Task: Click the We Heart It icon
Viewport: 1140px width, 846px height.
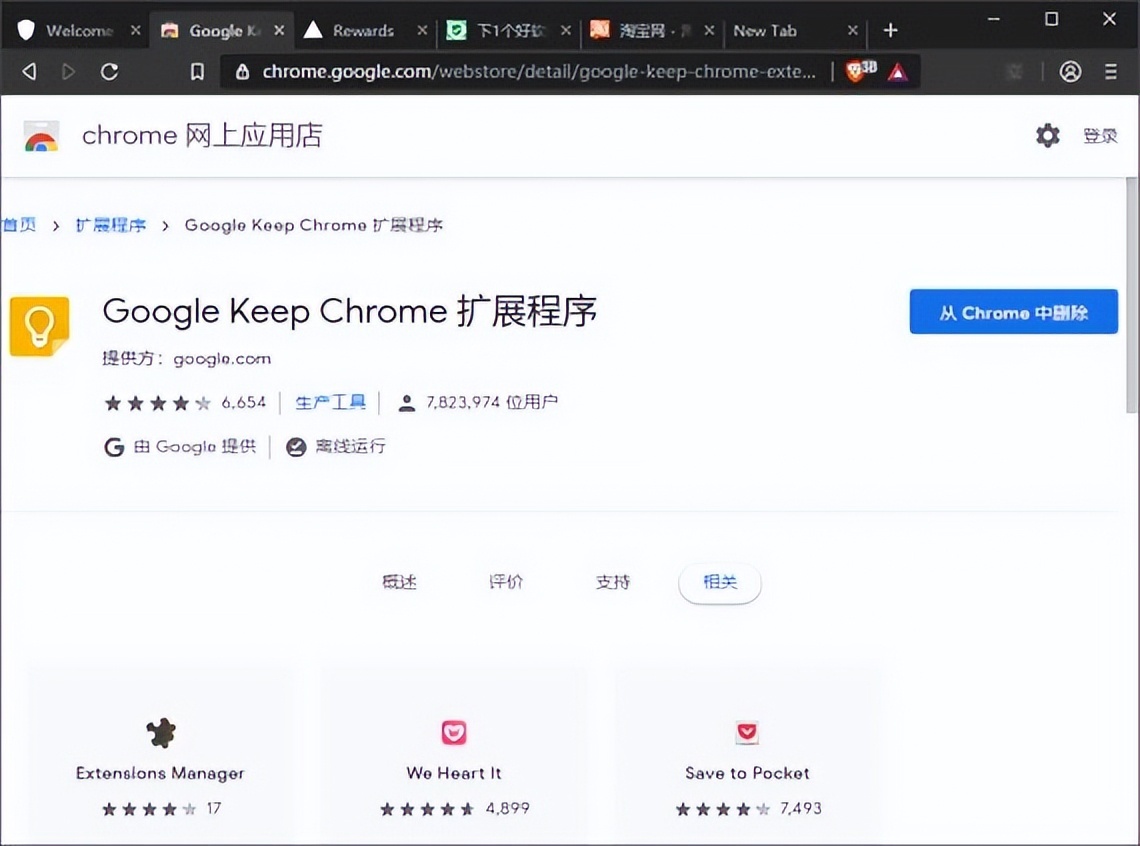Action: pyautogui.click(x=454, y=733)
